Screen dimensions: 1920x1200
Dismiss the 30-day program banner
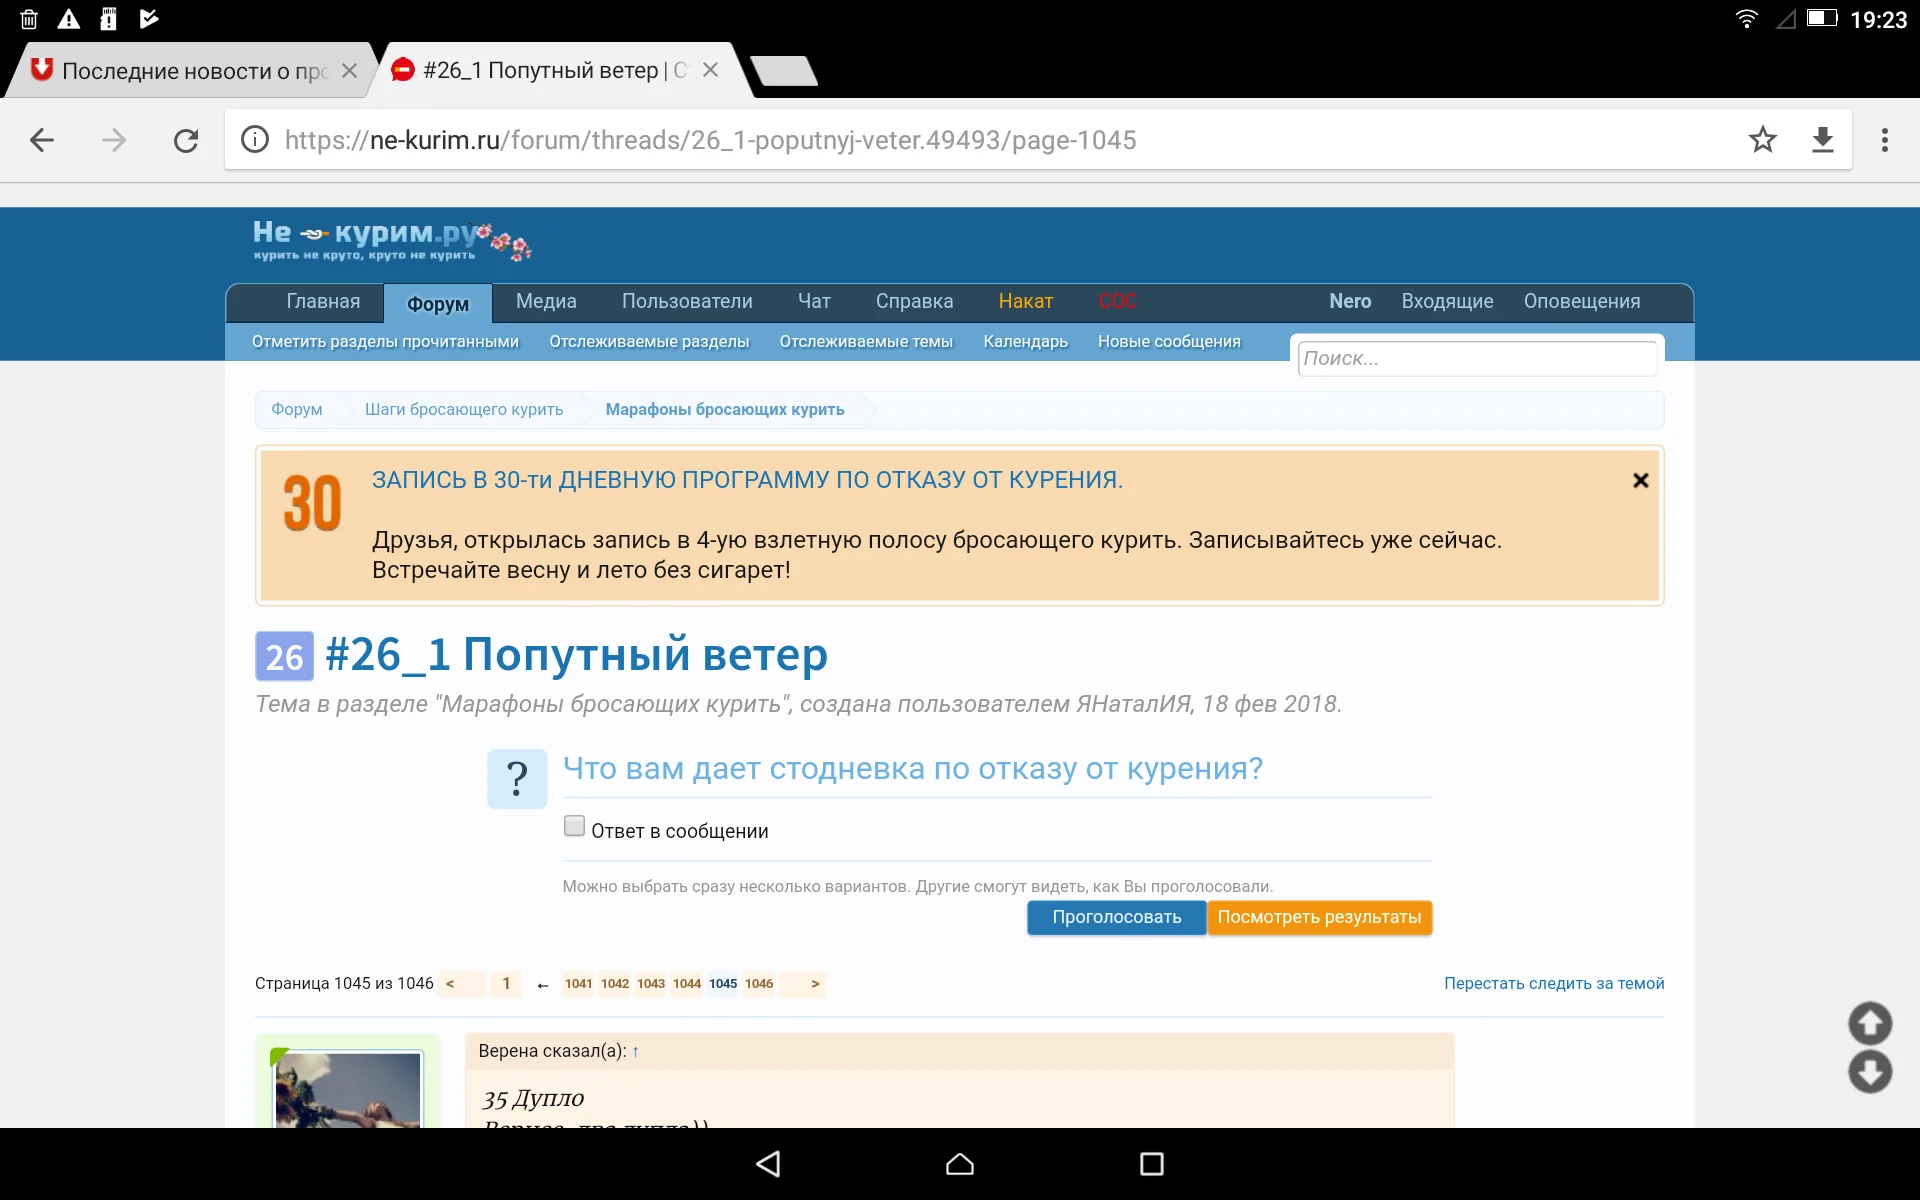click(x=1641, y=480)
